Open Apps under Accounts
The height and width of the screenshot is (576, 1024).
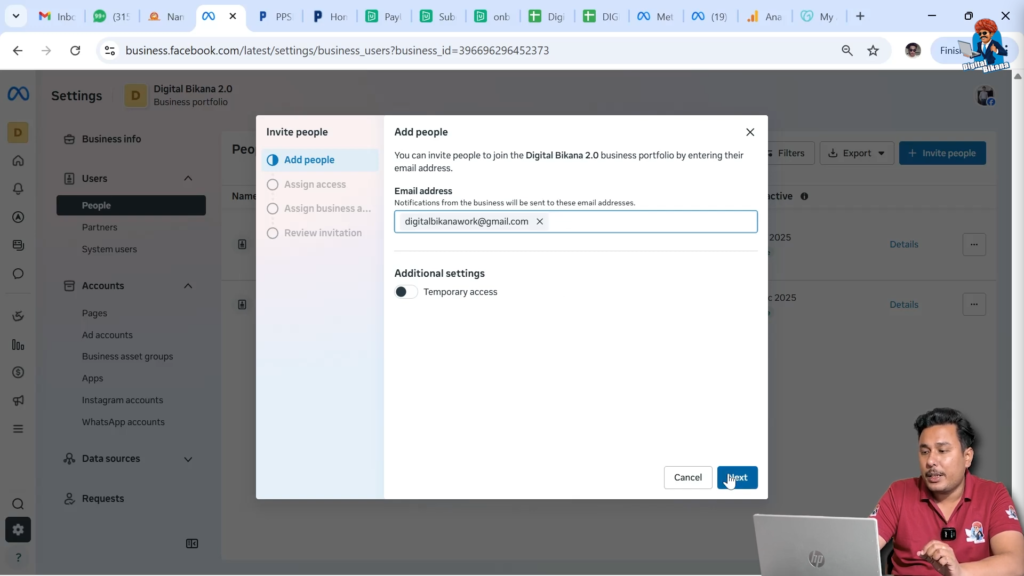tap(92, 378)
